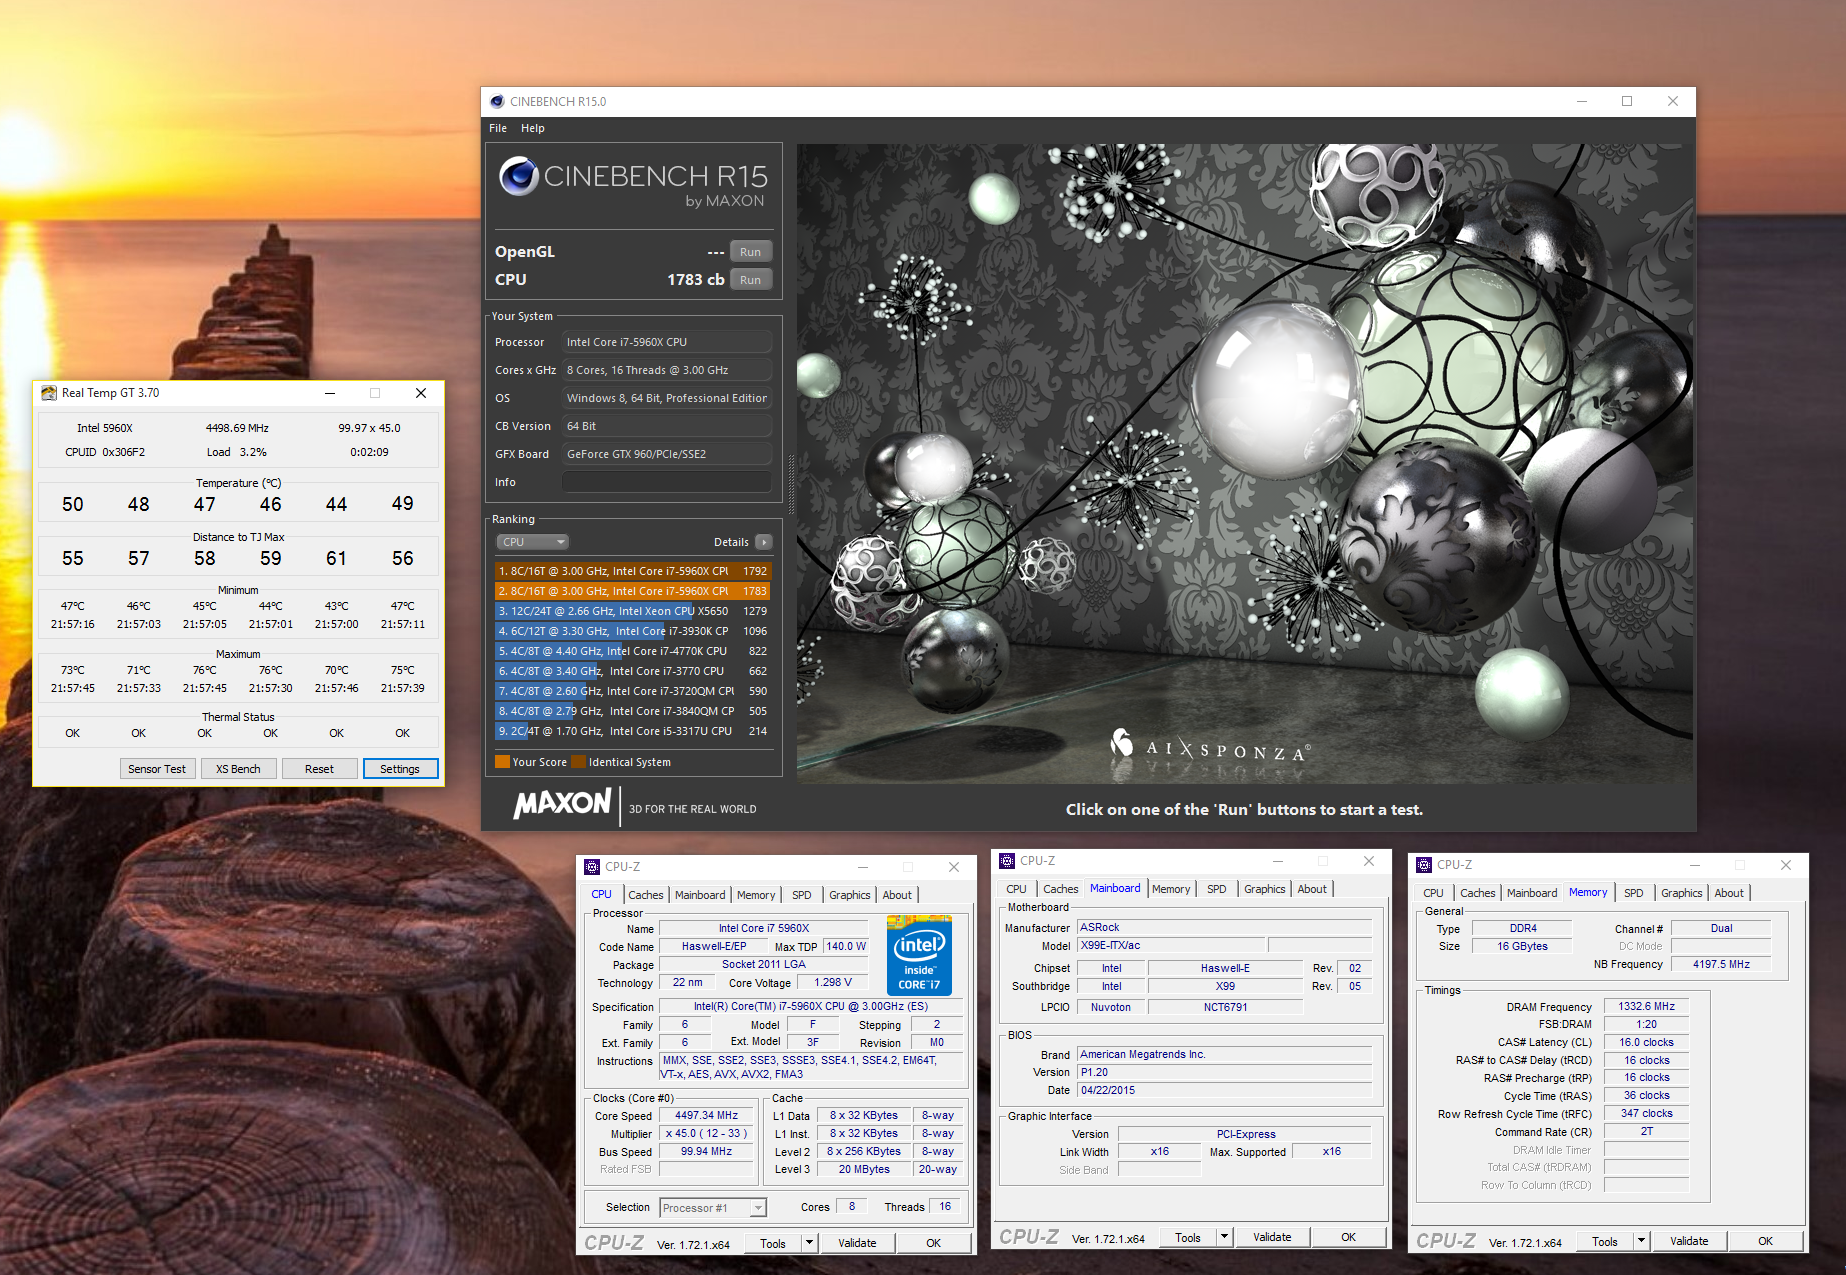1846x1275 pixels.
Task: Click OK in CPU-Z Memory window
Action: tap(1766, 1241)
